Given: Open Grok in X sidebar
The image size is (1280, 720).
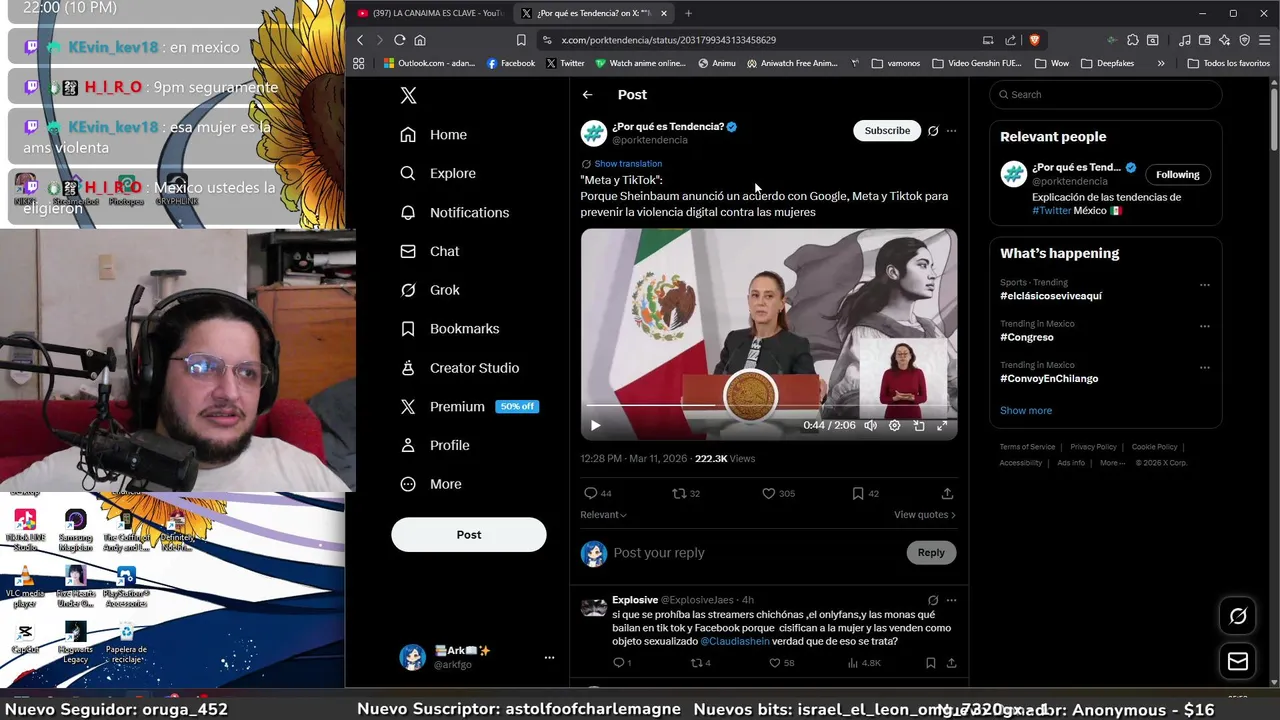Looking at the screenshot, I should click(x=429, y=290).
